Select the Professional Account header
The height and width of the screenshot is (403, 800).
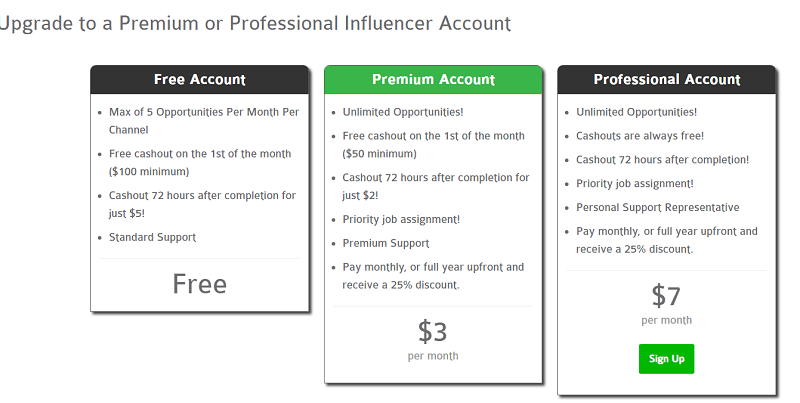tap(667, 79)
